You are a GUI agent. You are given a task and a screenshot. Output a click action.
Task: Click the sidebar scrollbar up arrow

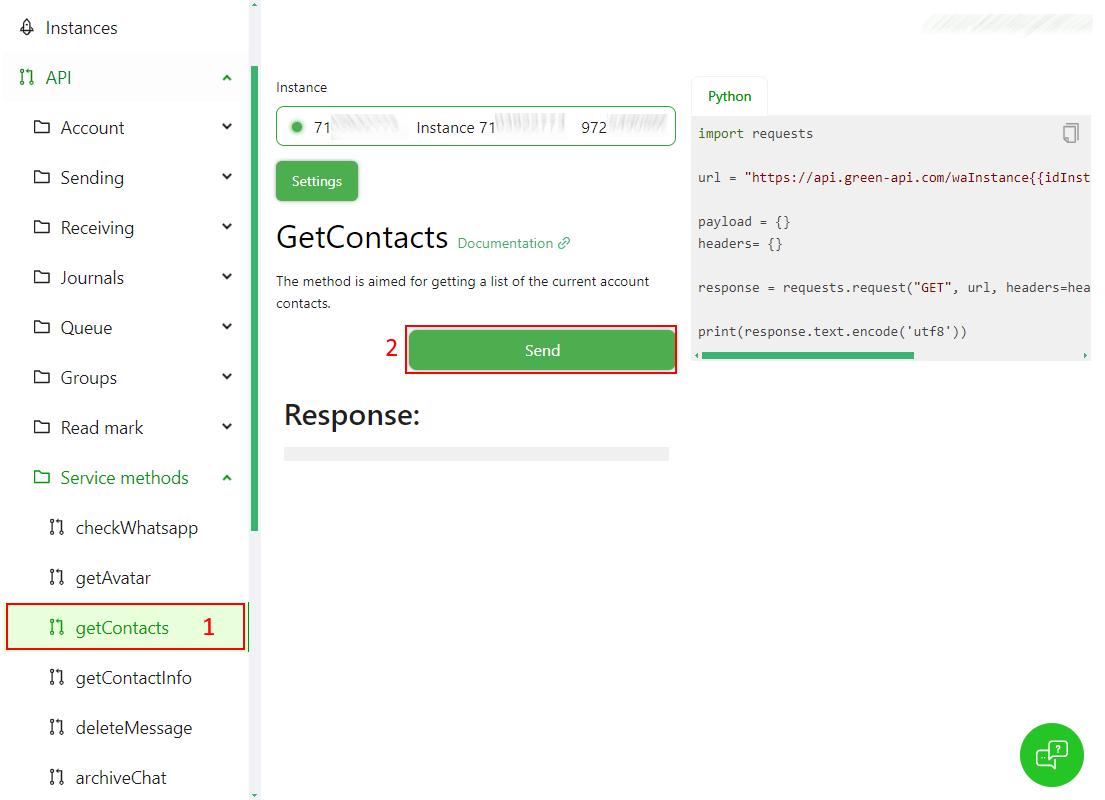(x=254, y=4)
